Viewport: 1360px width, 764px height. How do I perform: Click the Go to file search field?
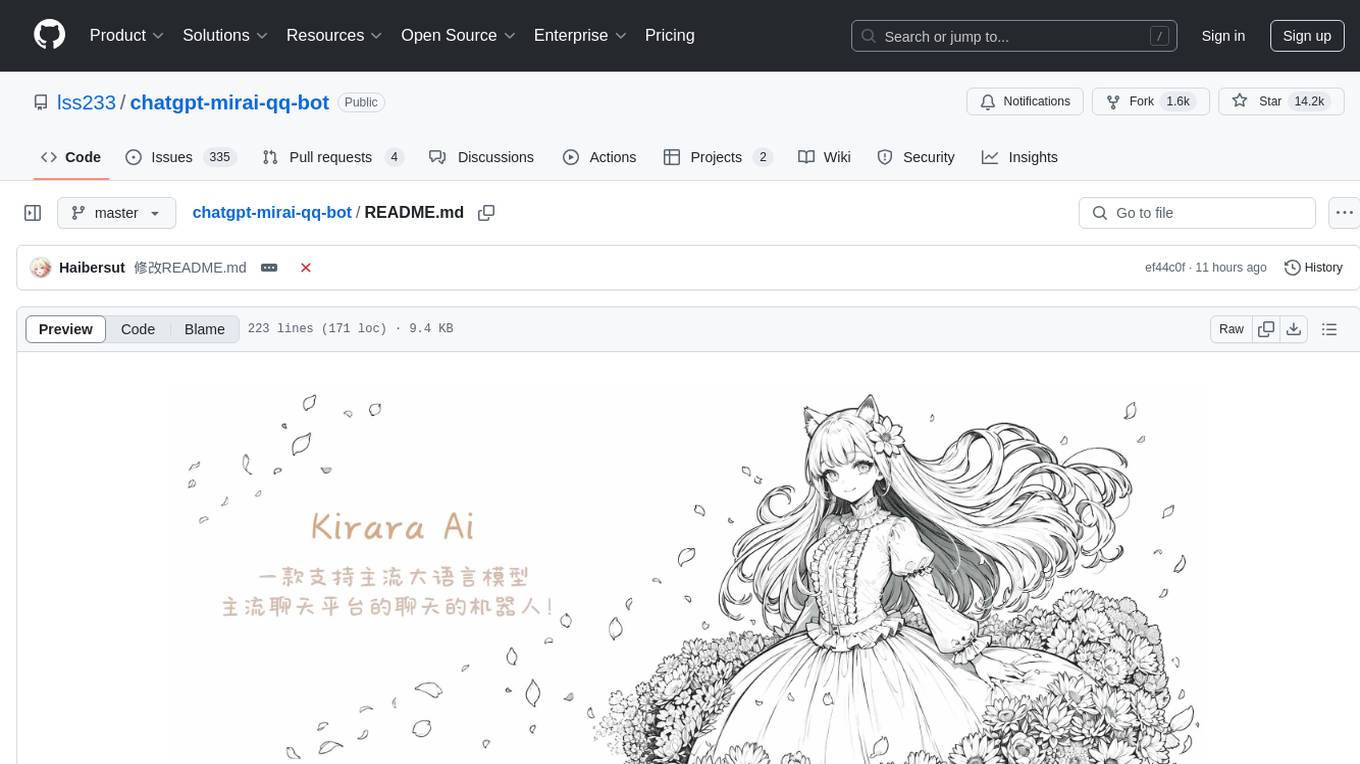1197,213
